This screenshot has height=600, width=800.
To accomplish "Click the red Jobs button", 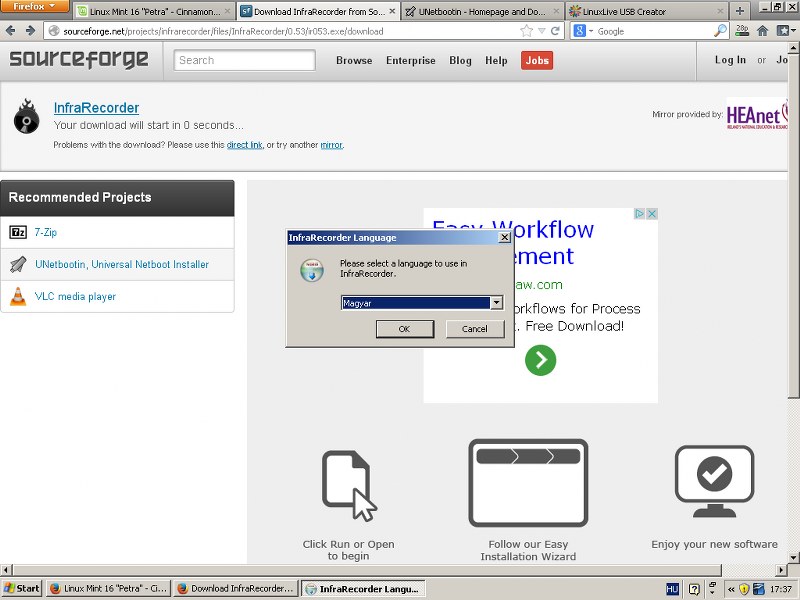I will coord(537,60).
